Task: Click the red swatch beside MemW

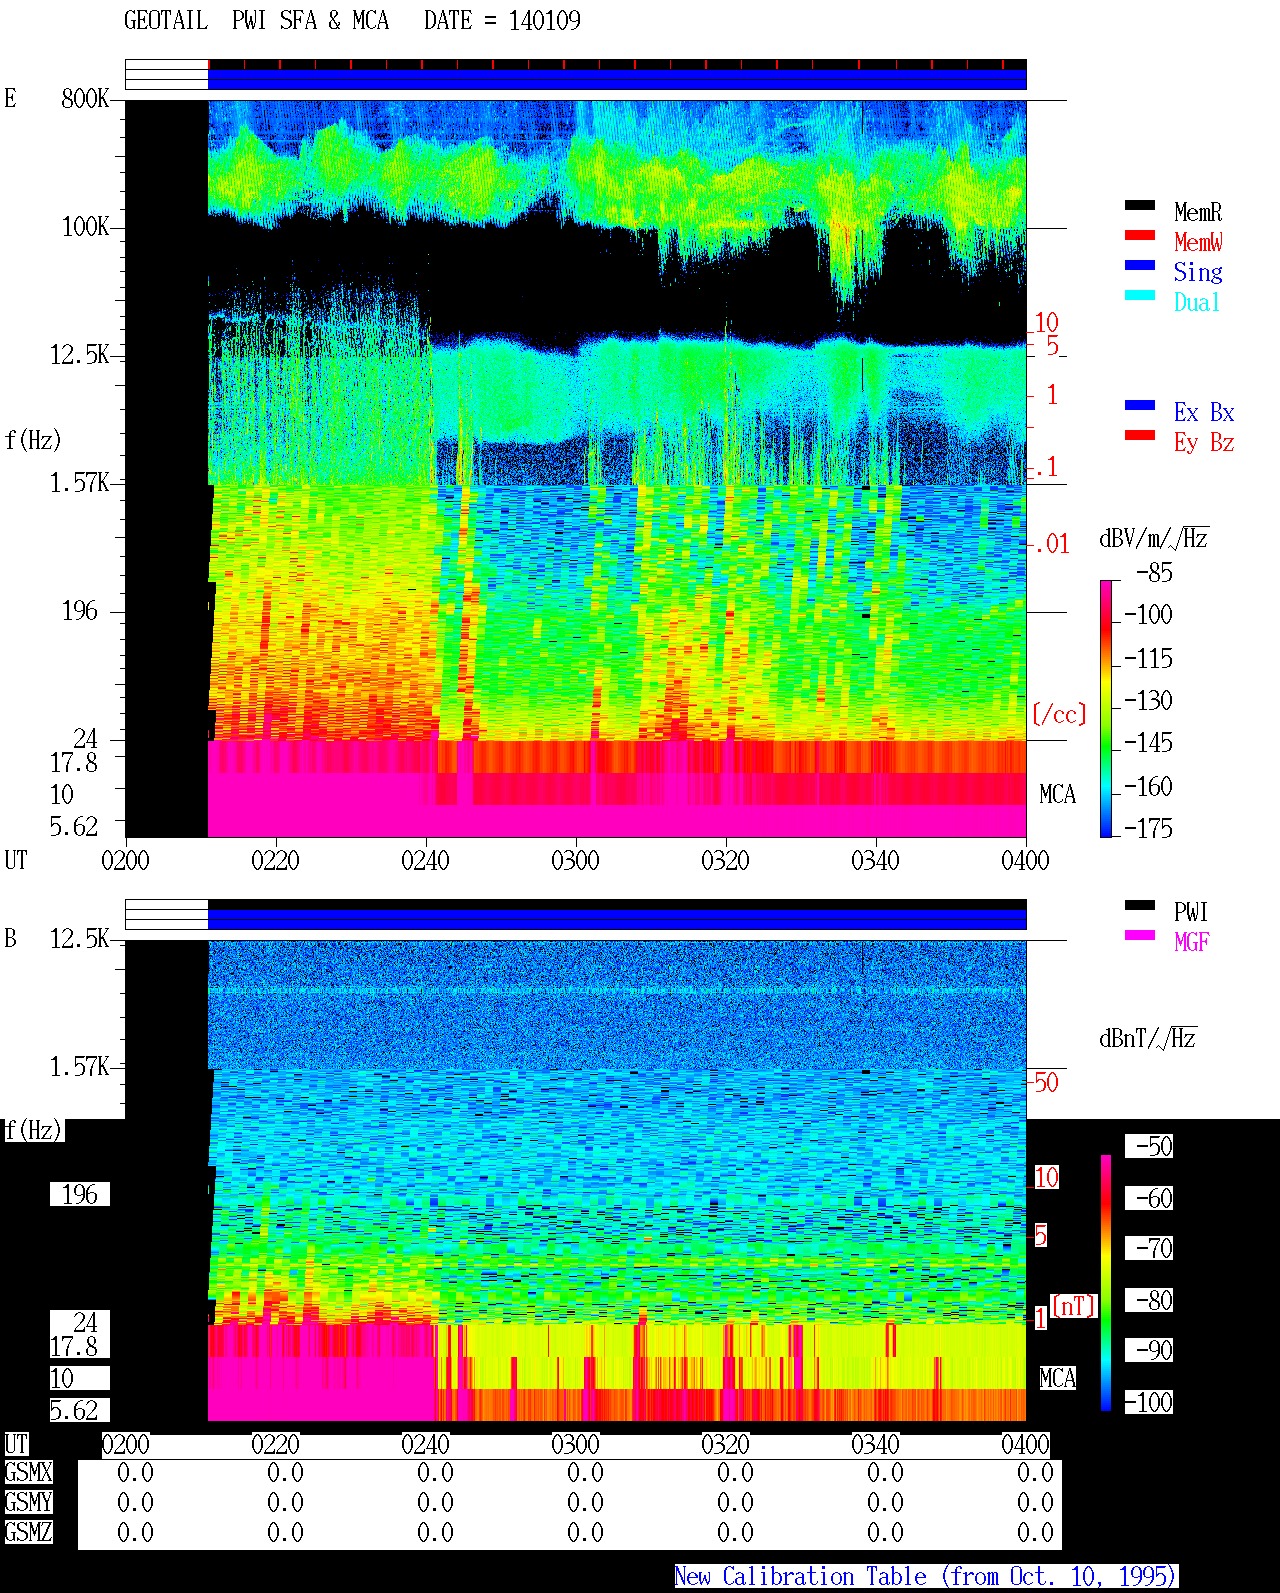Action: coord(1140,236)
